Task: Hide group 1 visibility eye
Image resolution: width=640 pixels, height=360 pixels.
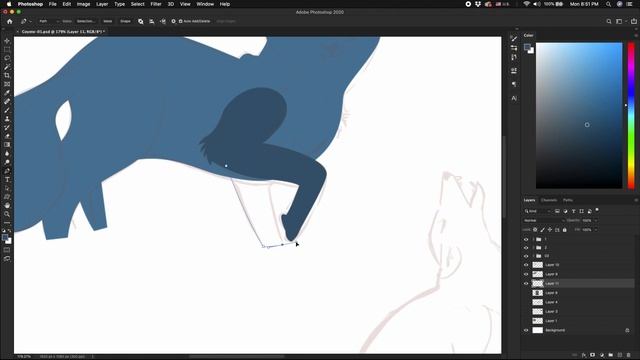Action: (x=526, y=240)
